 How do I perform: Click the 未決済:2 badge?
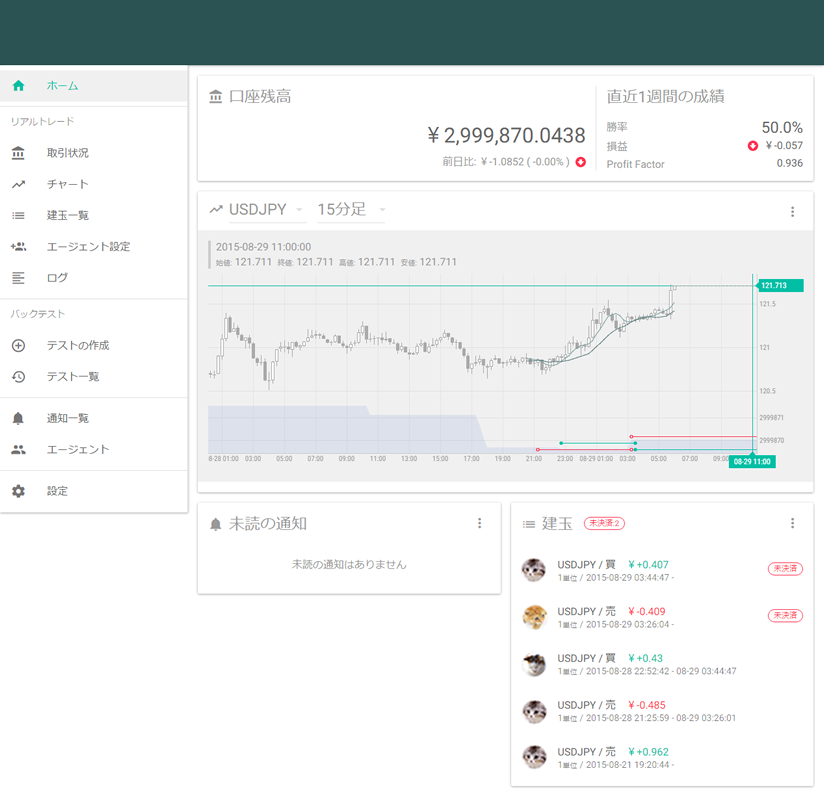point(604,523)
